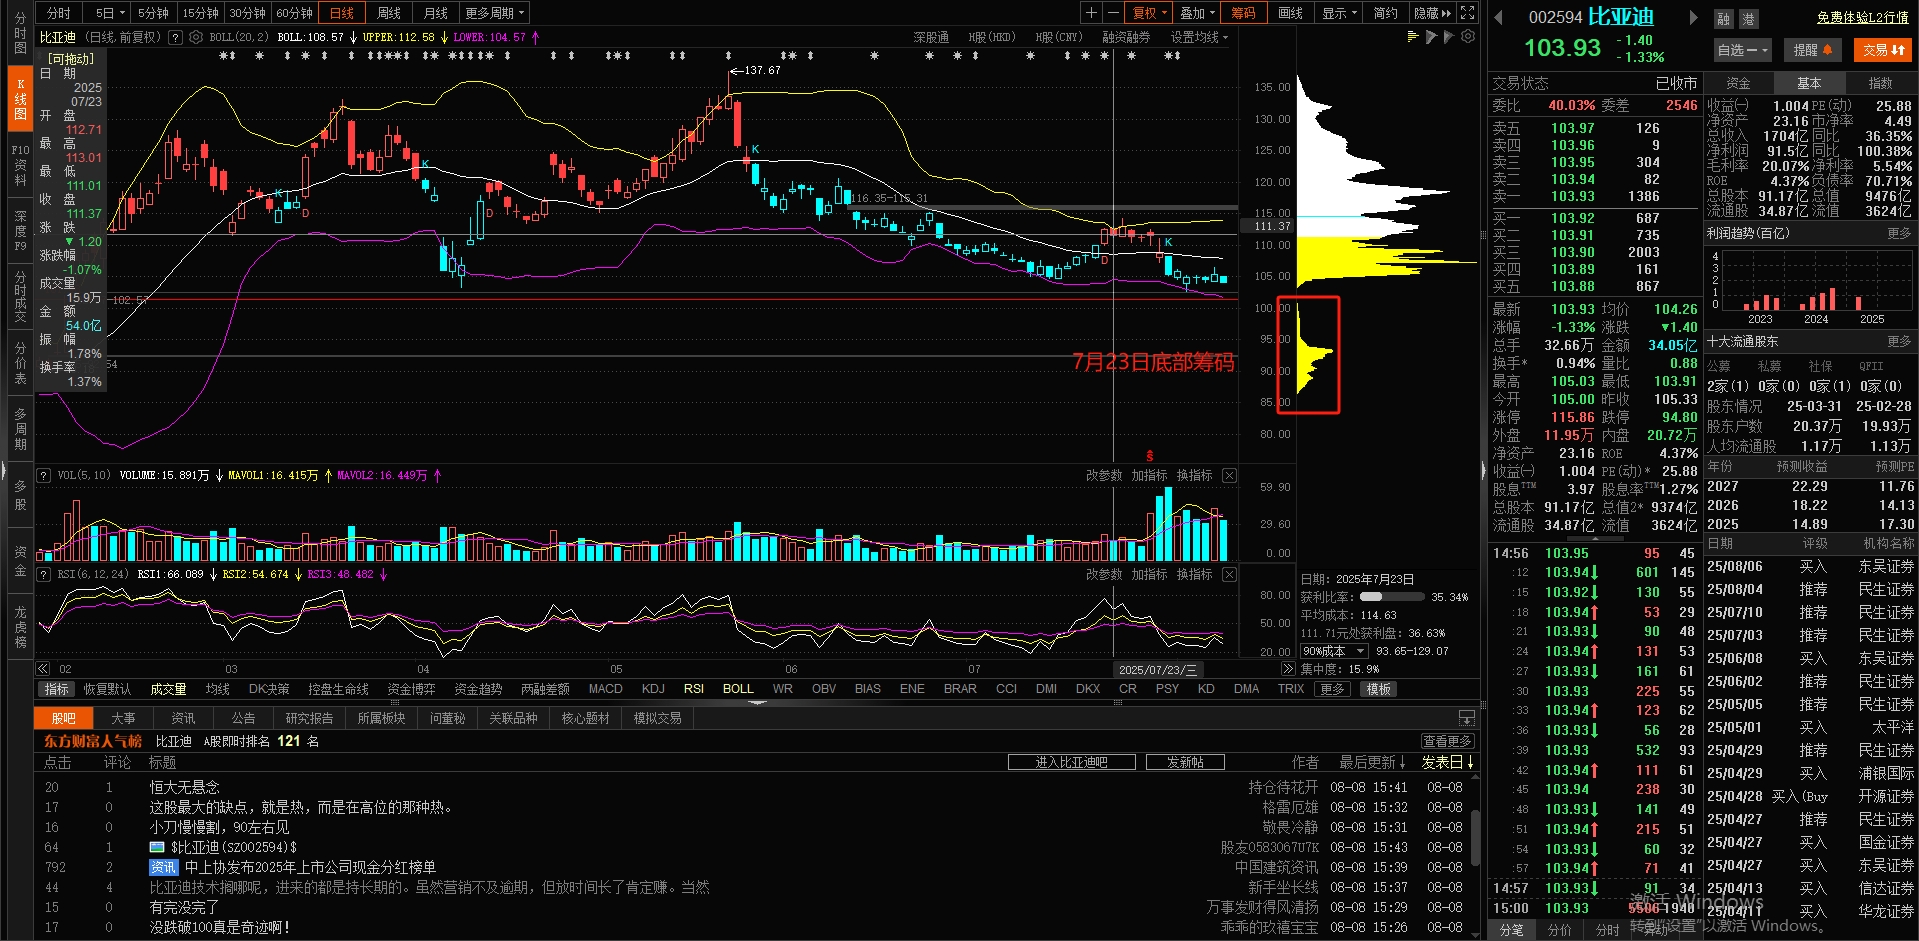Open post titled 没跌破100真是奇迹啊!
Image resolution: width=1919 pixels, height=941 pixels.
219,927
